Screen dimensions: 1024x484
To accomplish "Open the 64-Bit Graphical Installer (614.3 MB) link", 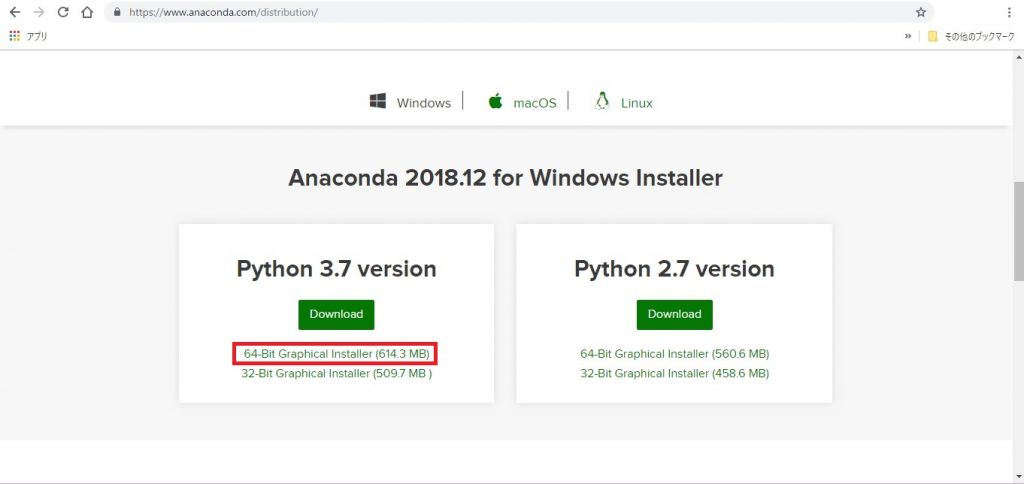I will click(x=336, y=354).
